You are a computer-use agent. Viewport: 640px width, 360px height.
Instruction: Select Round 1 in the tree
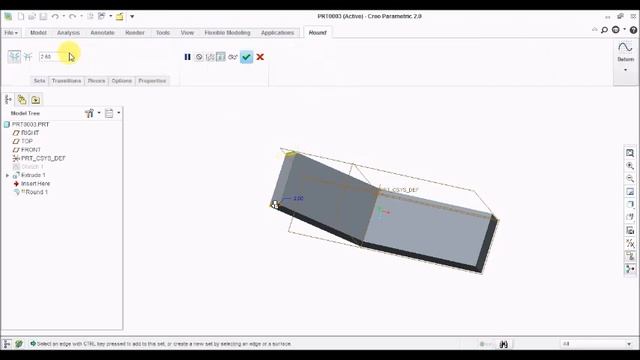[x=31, y=192]
